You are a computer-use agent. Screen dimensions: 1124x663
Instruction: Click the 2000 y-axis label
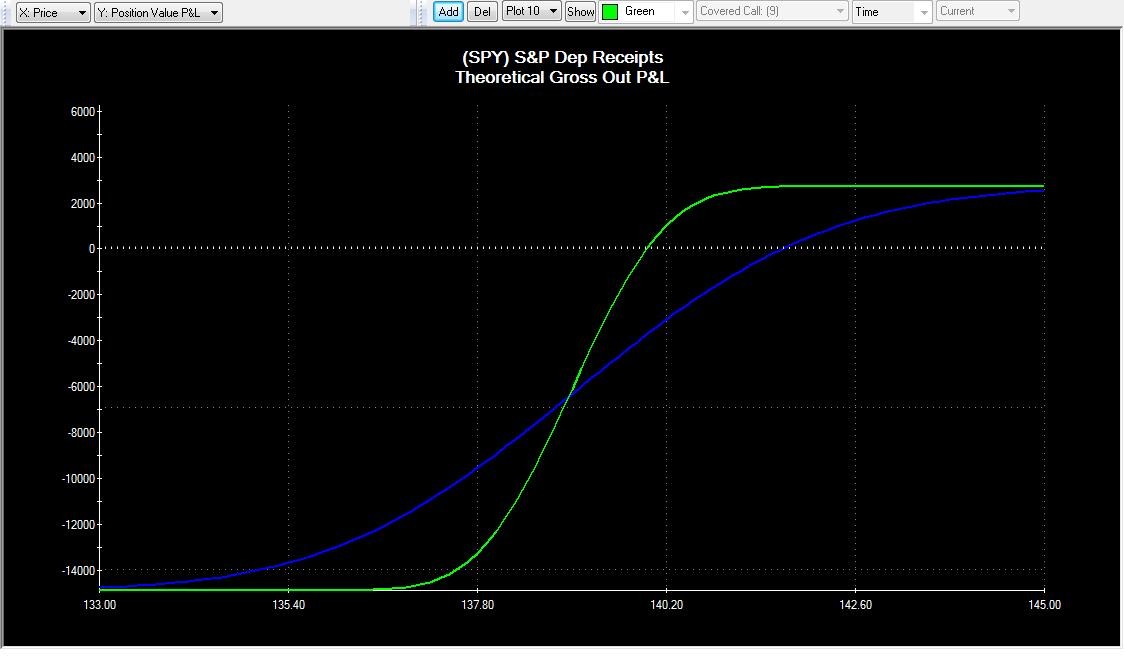pos(82,204)
